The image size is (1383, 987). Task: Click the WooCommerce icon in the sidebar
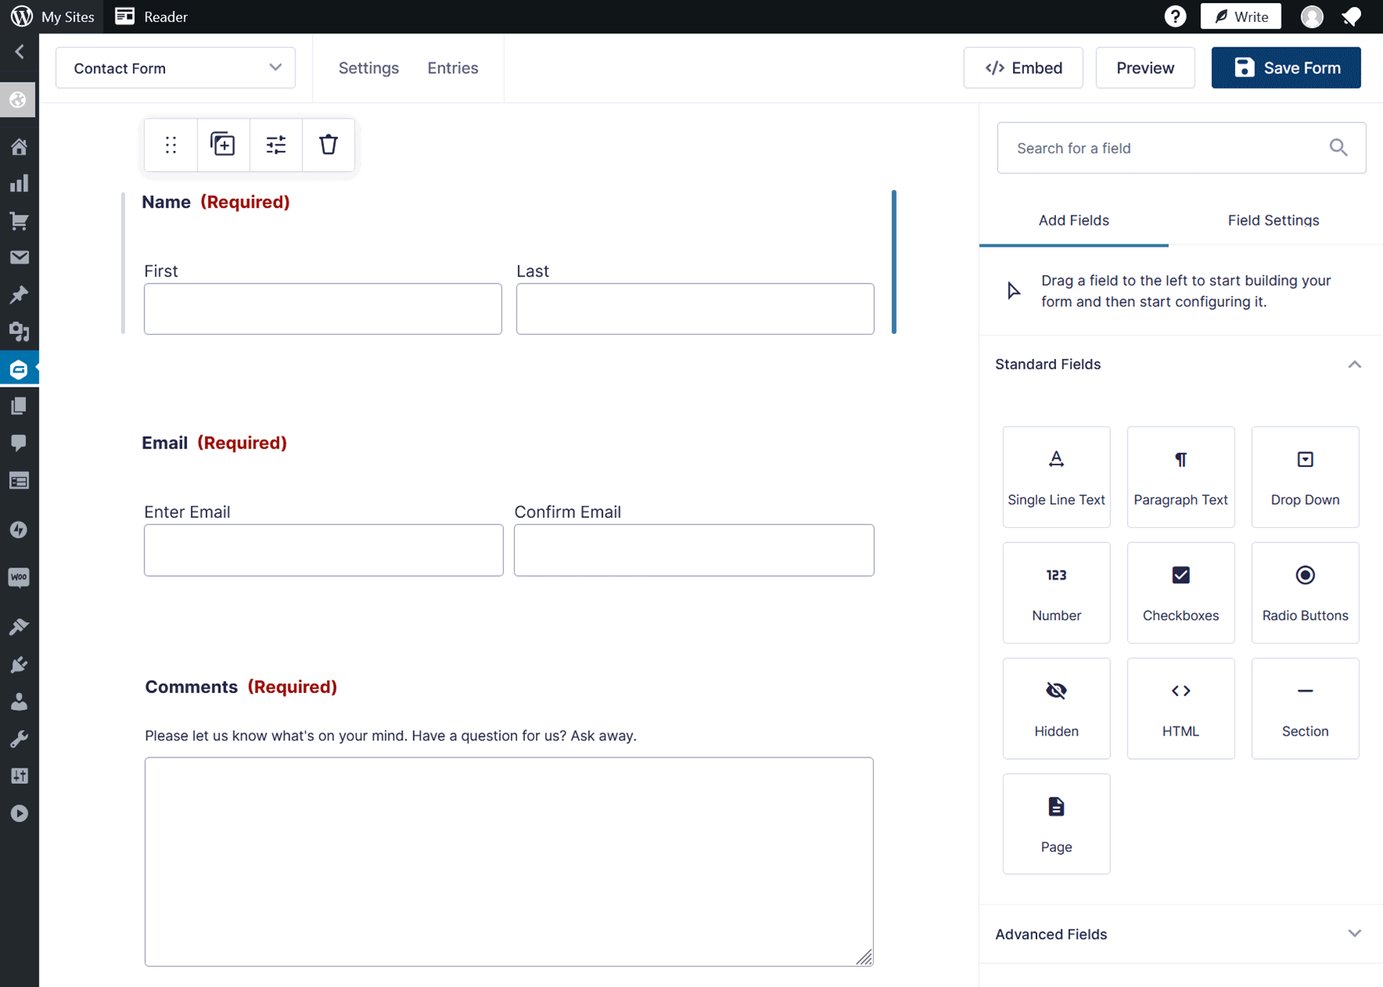(19, 577)
